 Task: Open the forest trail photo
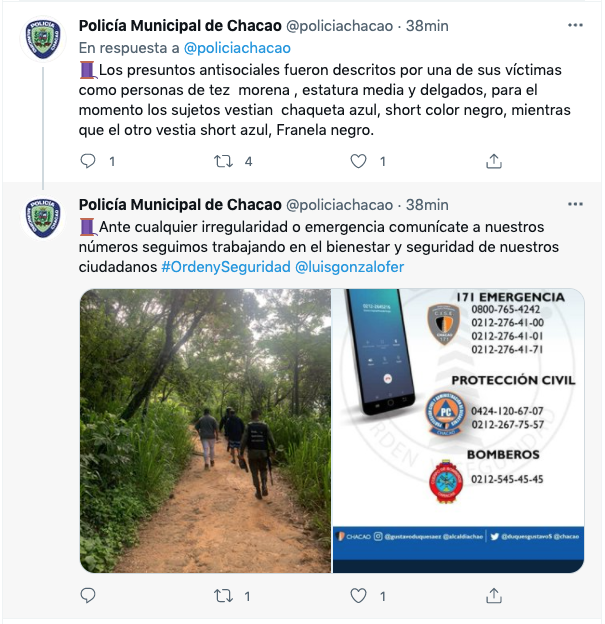point(205,430)
